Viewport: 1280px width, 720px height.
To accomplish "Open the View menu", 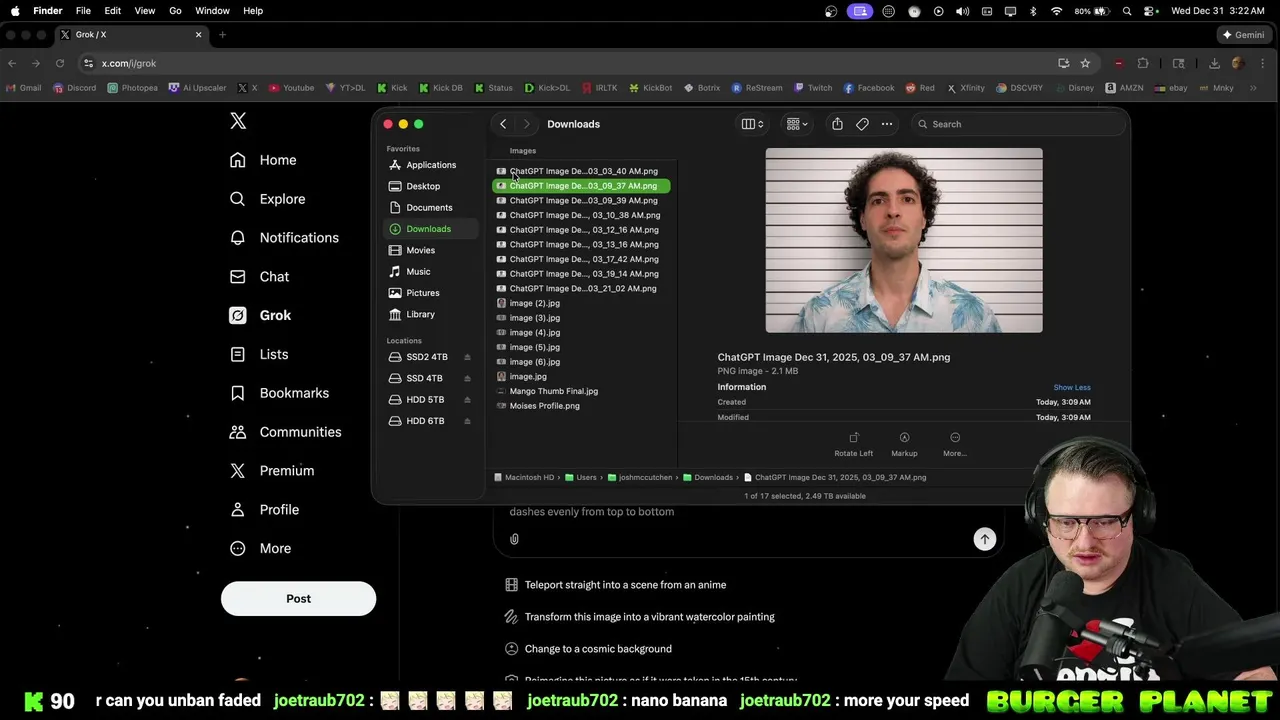I will [x=145, y=11].
